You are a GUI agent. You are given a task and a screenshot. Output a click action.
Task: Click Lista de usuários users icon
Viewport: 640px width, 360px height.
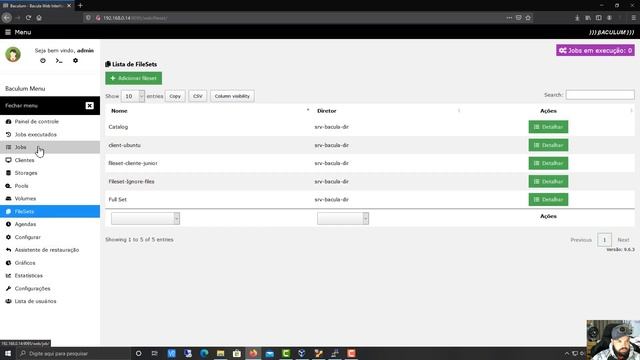(x=8, y=301)
